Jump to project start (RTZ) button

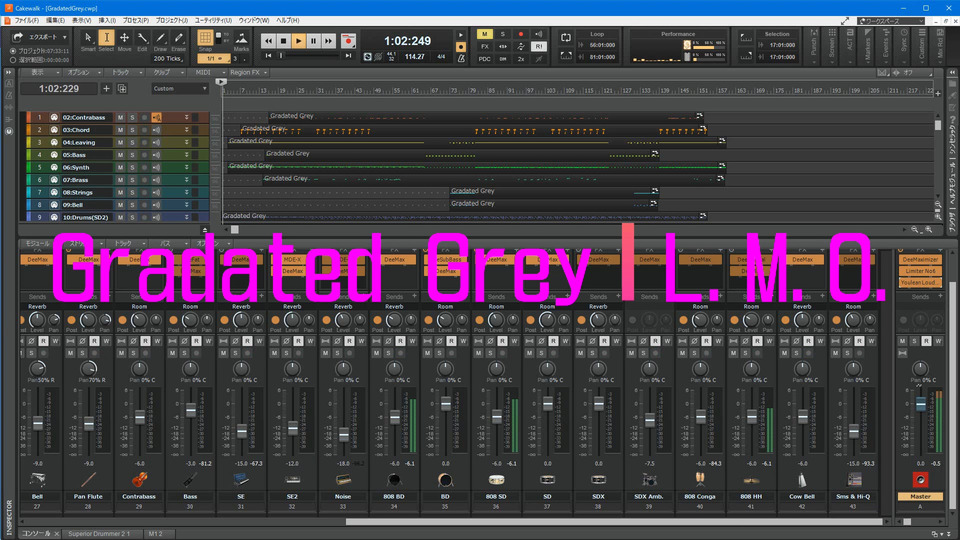(x=268, y=56)
